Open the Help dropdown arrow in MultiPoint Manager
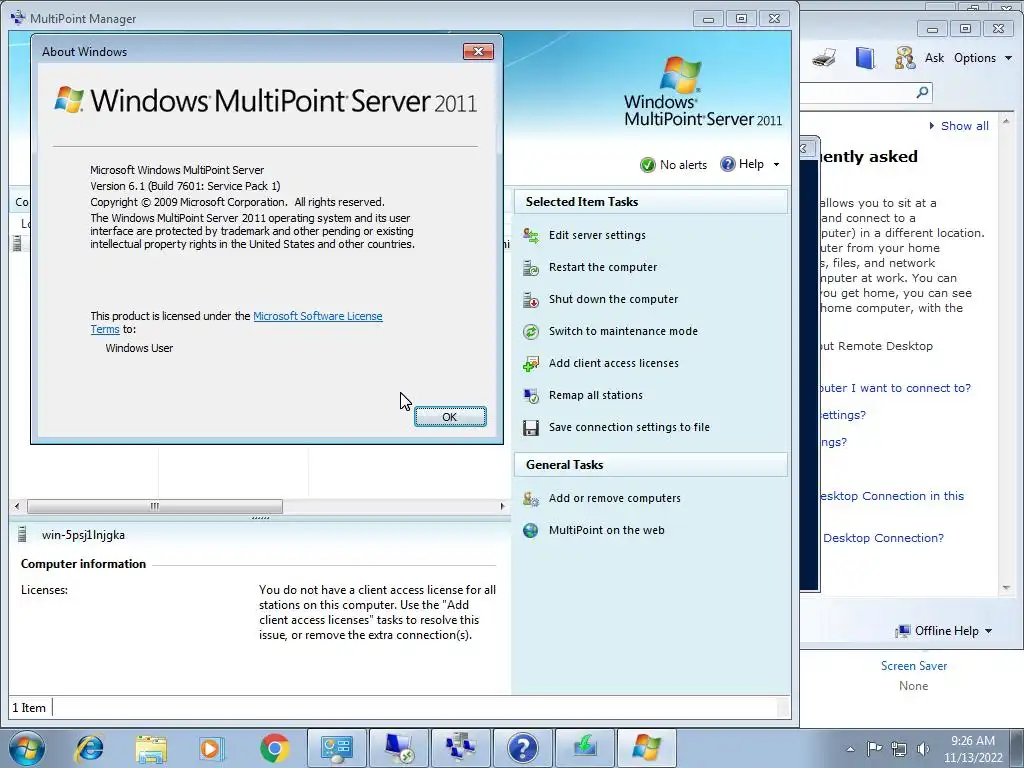This screenshot has width=1024, height=768. click(776, 165)
